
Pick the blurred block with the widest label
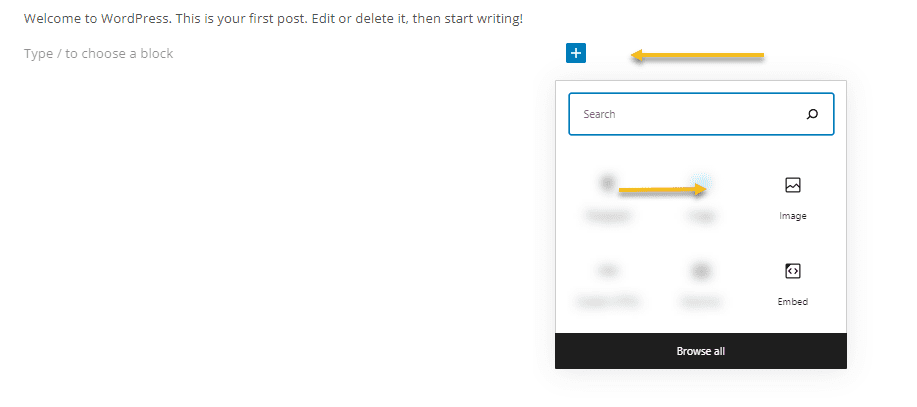click(608, 284)
